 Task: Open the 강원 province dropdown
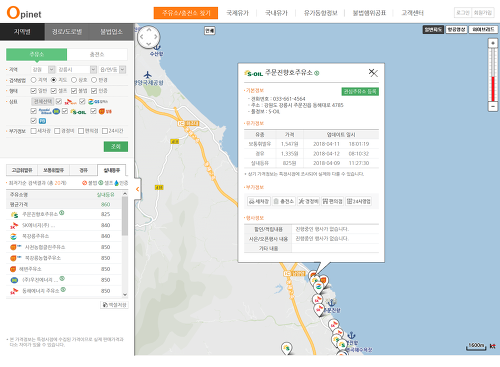(43, 69)
